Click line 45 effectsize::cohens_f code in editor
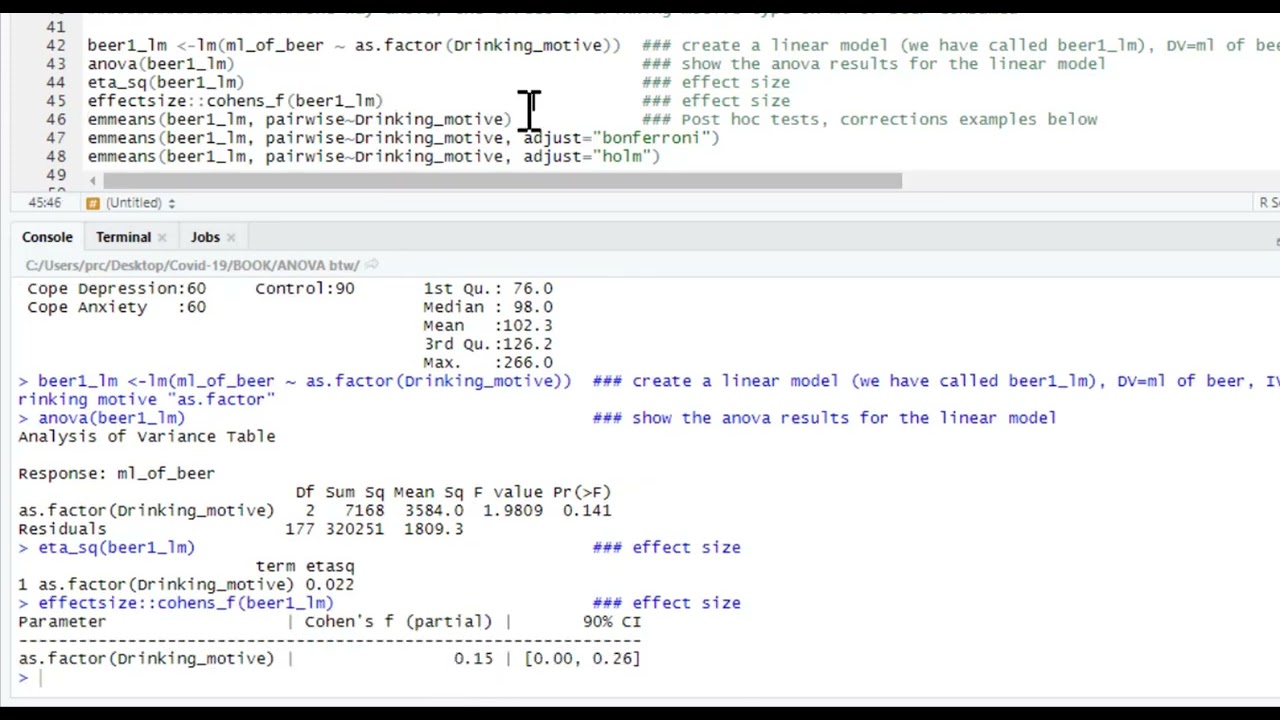The image size is (1280, 720). 235,101
